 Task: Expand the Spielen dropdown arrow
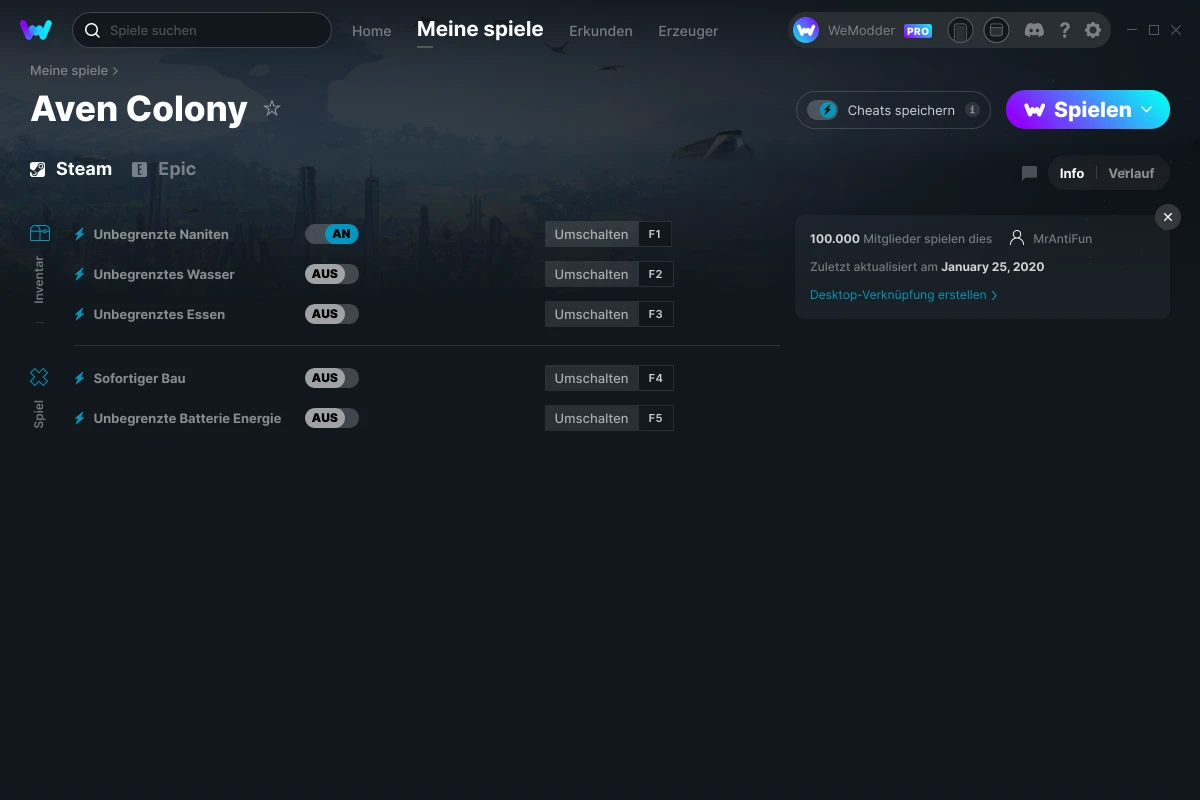(x=1147, y=109)
